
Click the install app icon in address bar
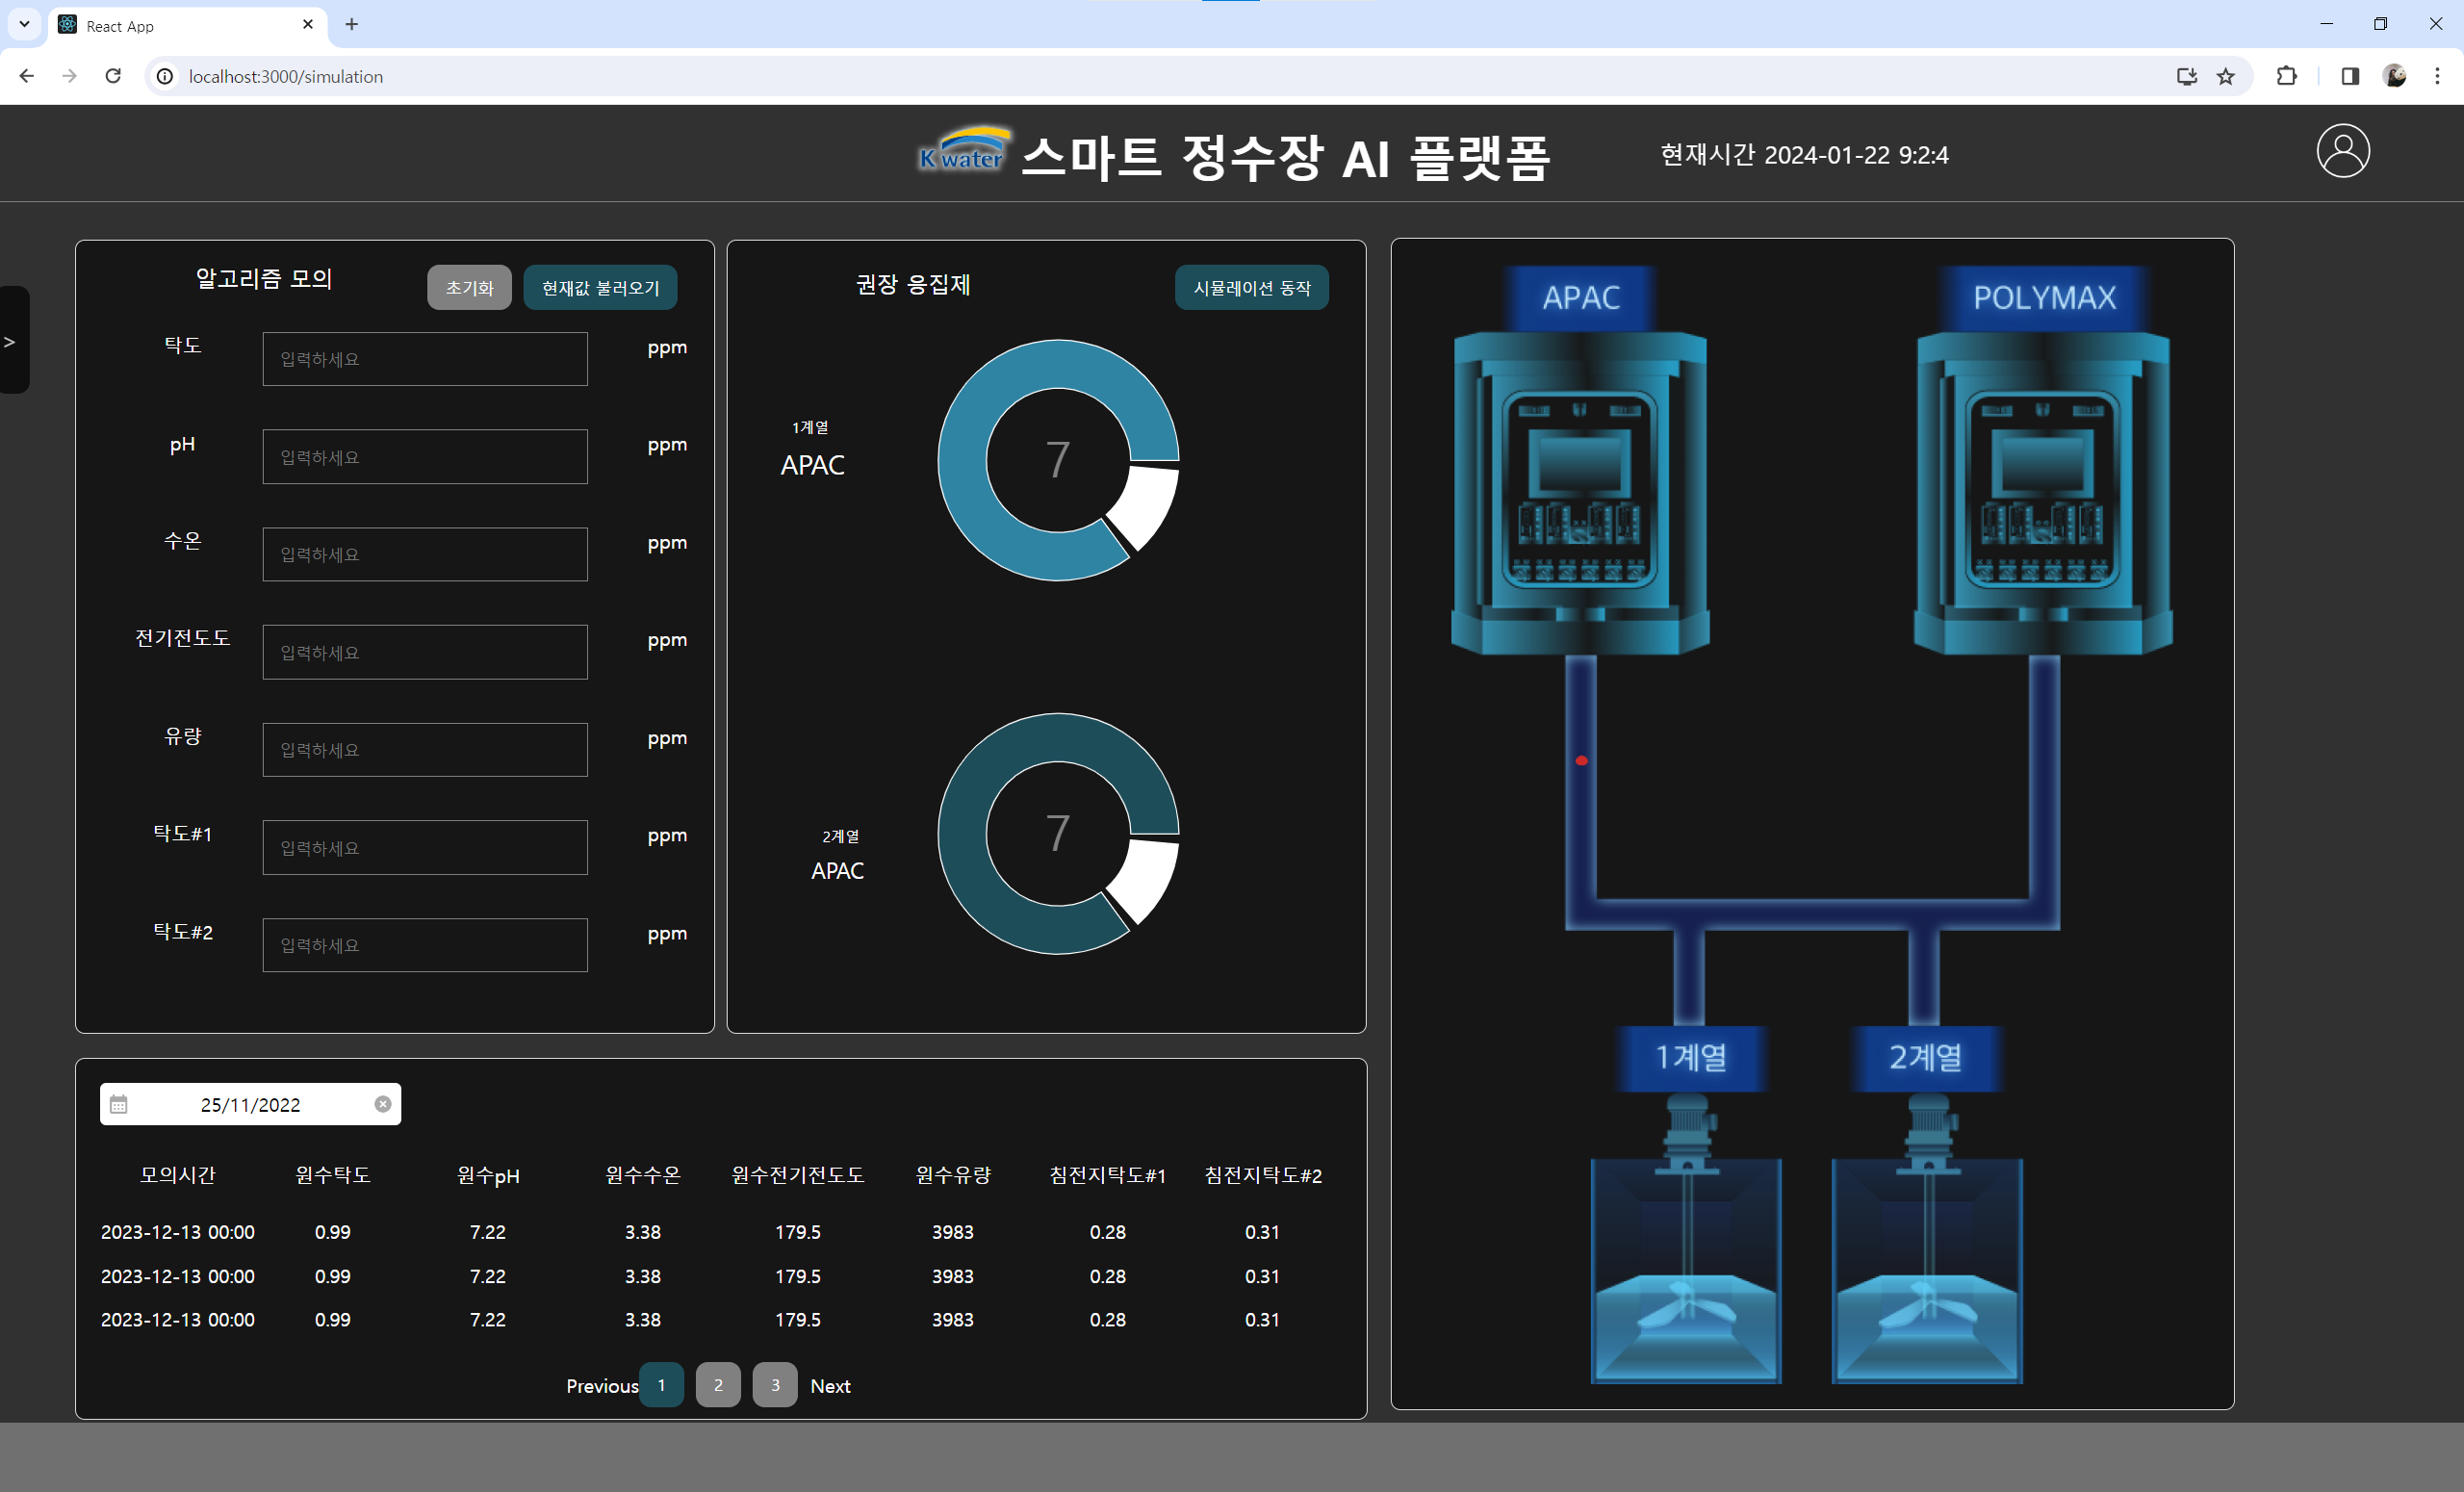tap(2187, 76)
